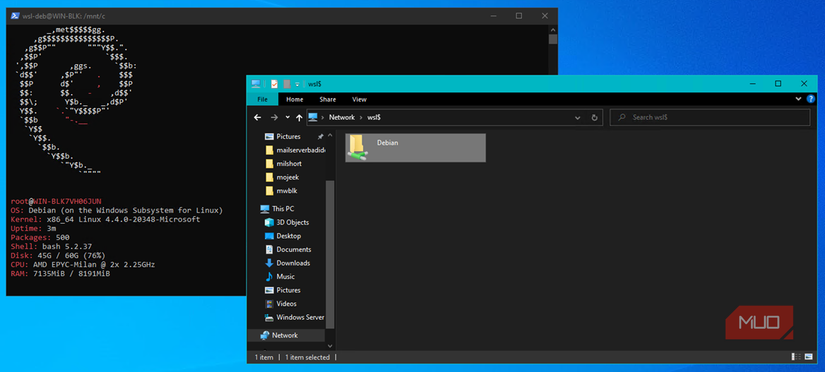Unpin Pictures using the pin icon

tap(320, 136)
